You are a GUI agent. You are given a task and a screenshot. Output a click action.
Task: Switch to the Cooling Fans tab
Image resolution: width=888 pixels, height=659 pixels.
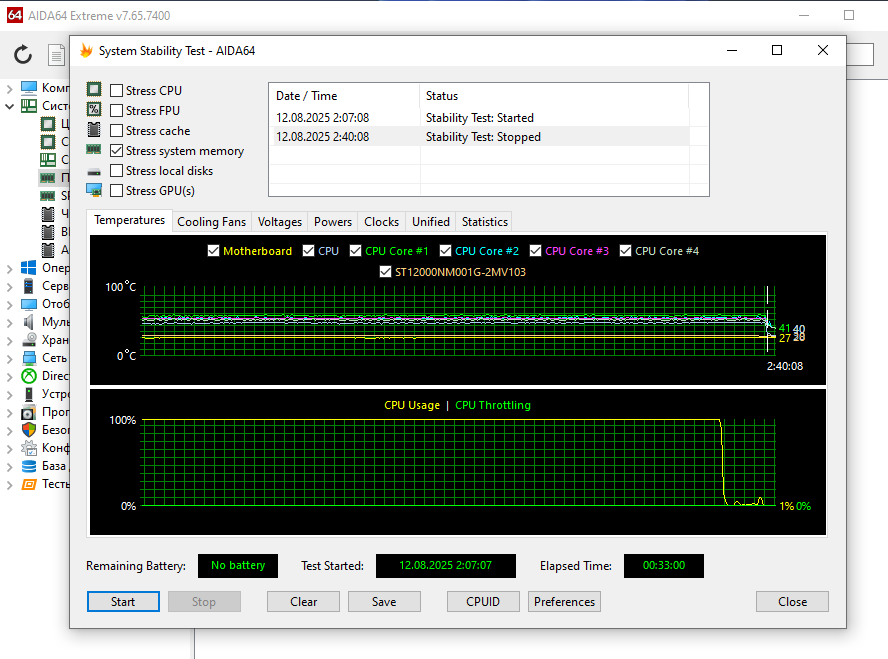211,222
